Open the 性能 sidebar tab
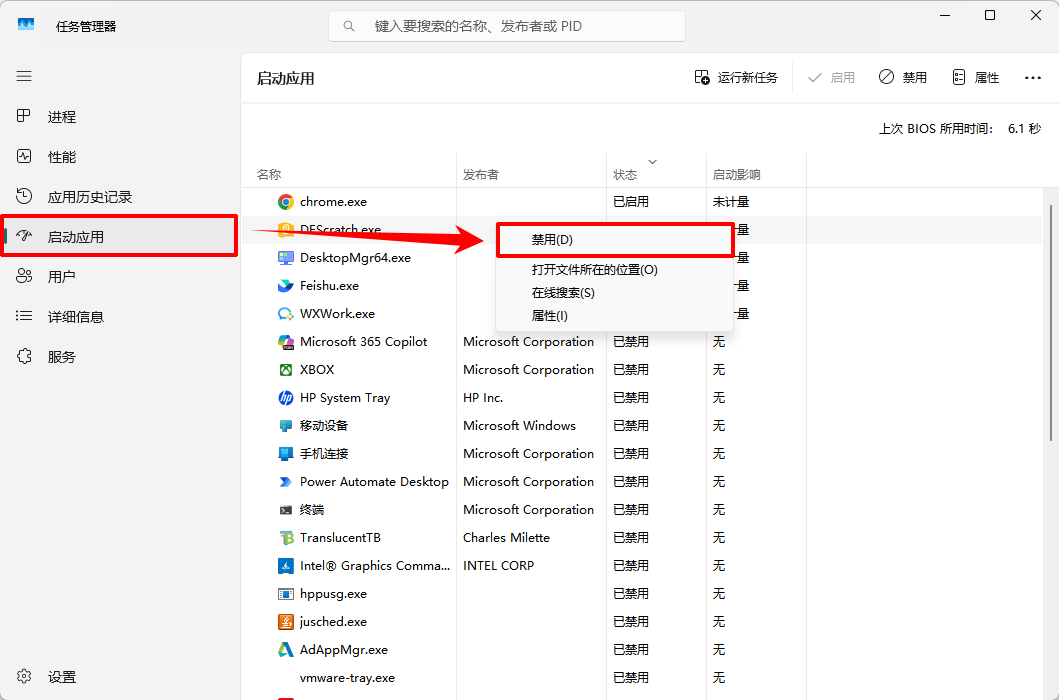This screenshot has height=700, width=1059. (x=119, y=157)
